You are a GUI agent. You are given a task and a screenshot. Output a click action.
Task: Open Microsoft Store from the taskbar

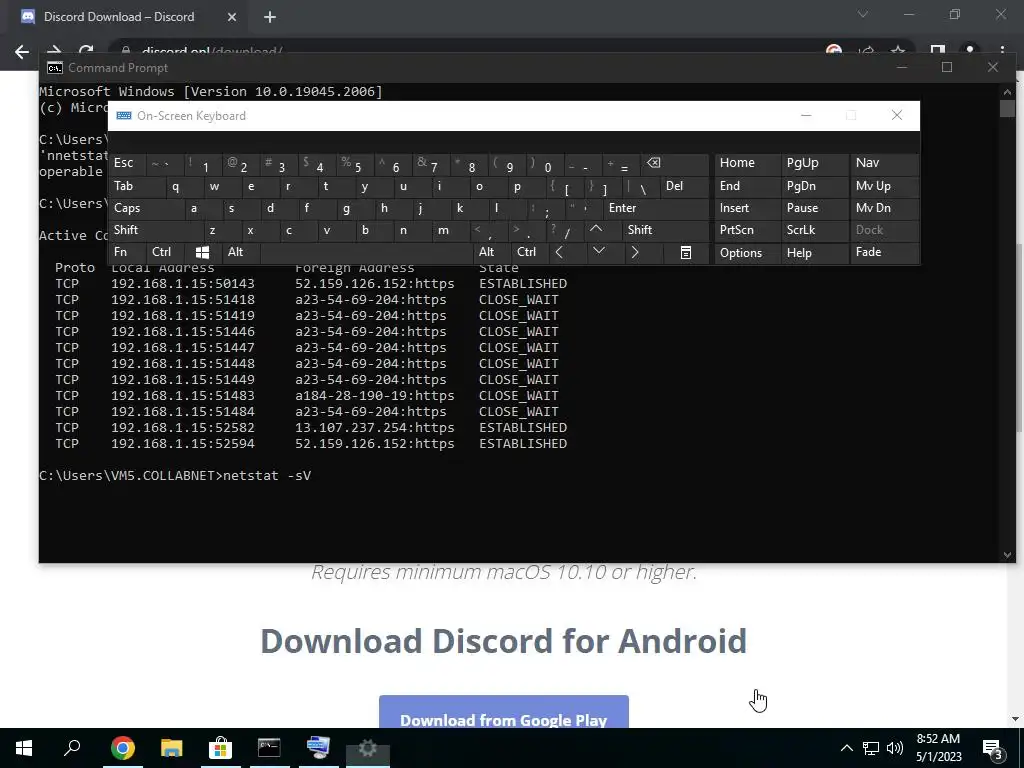220,748
